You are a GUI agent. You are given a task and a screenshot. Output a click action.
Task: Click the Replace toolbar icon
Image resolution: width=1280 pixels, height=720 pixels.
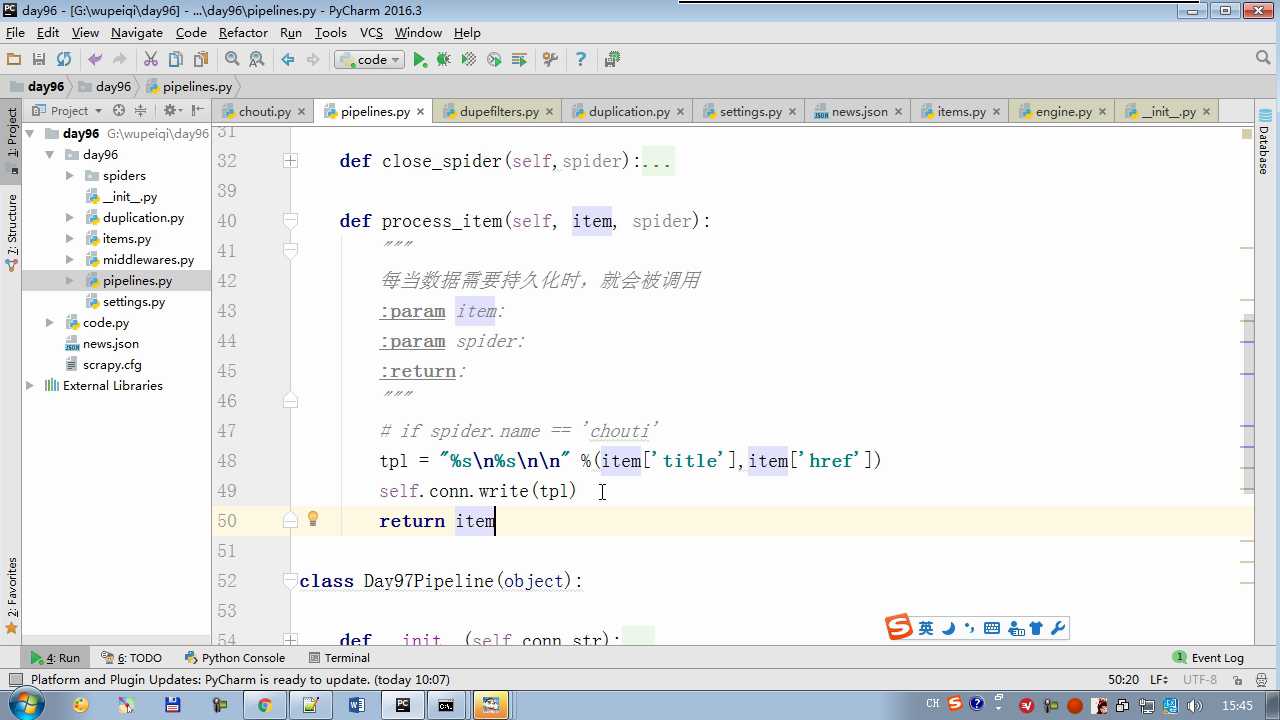(257, 60)
